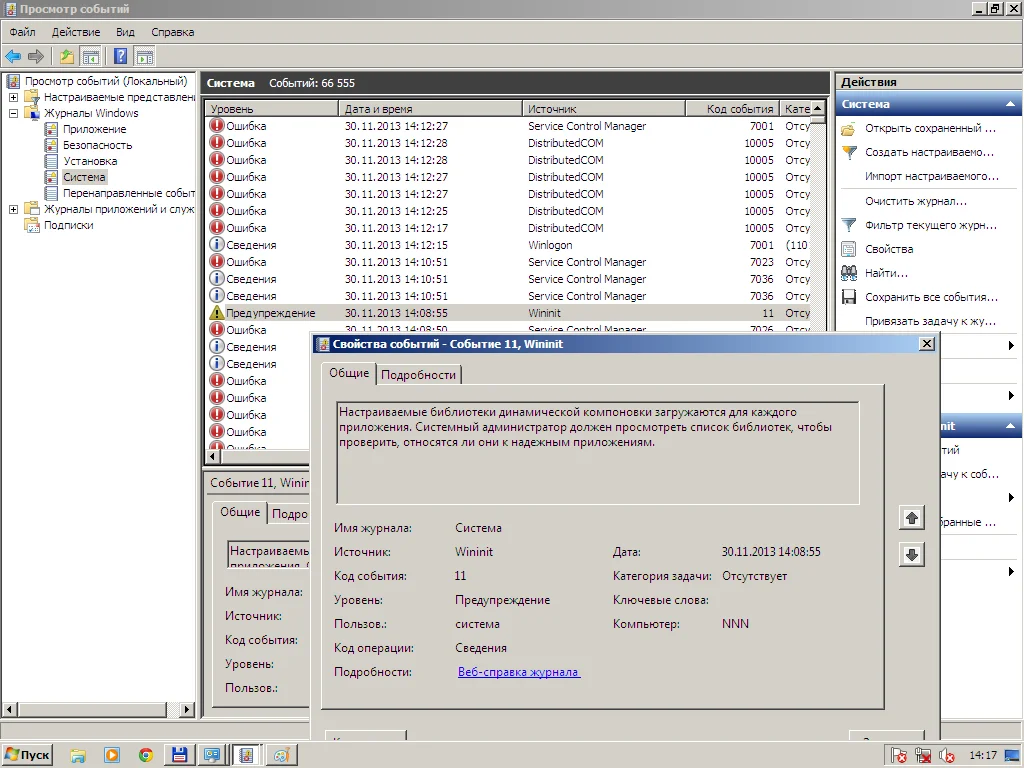The image size is (1024, 768).
Task: Click the funnel icon for Фильтр текущего журнала
Action: pos(849,225)
